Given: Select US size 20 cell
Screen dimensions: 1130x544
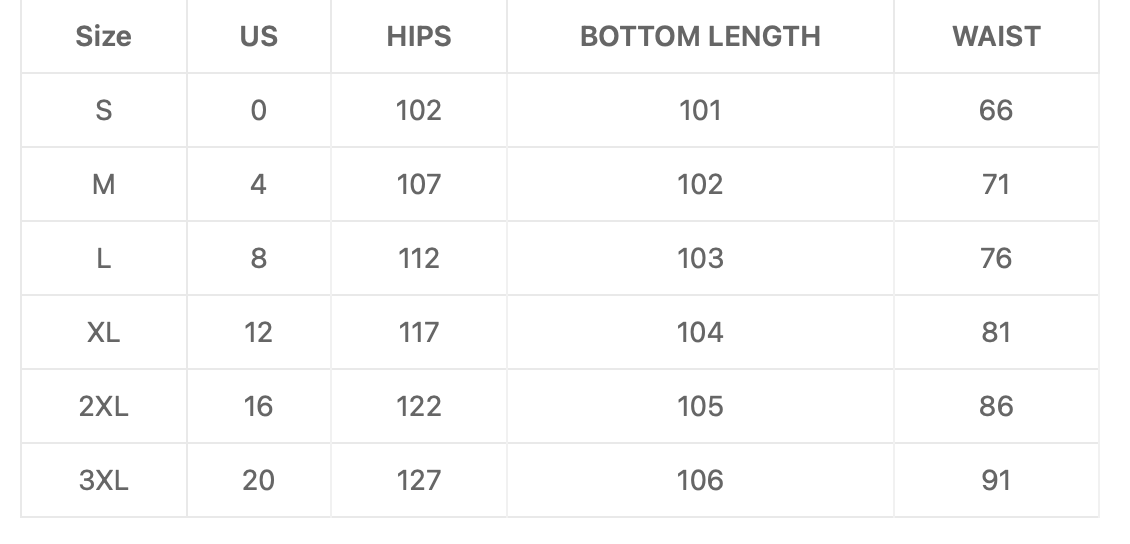Looking at the screenshot, I should 259,480.
